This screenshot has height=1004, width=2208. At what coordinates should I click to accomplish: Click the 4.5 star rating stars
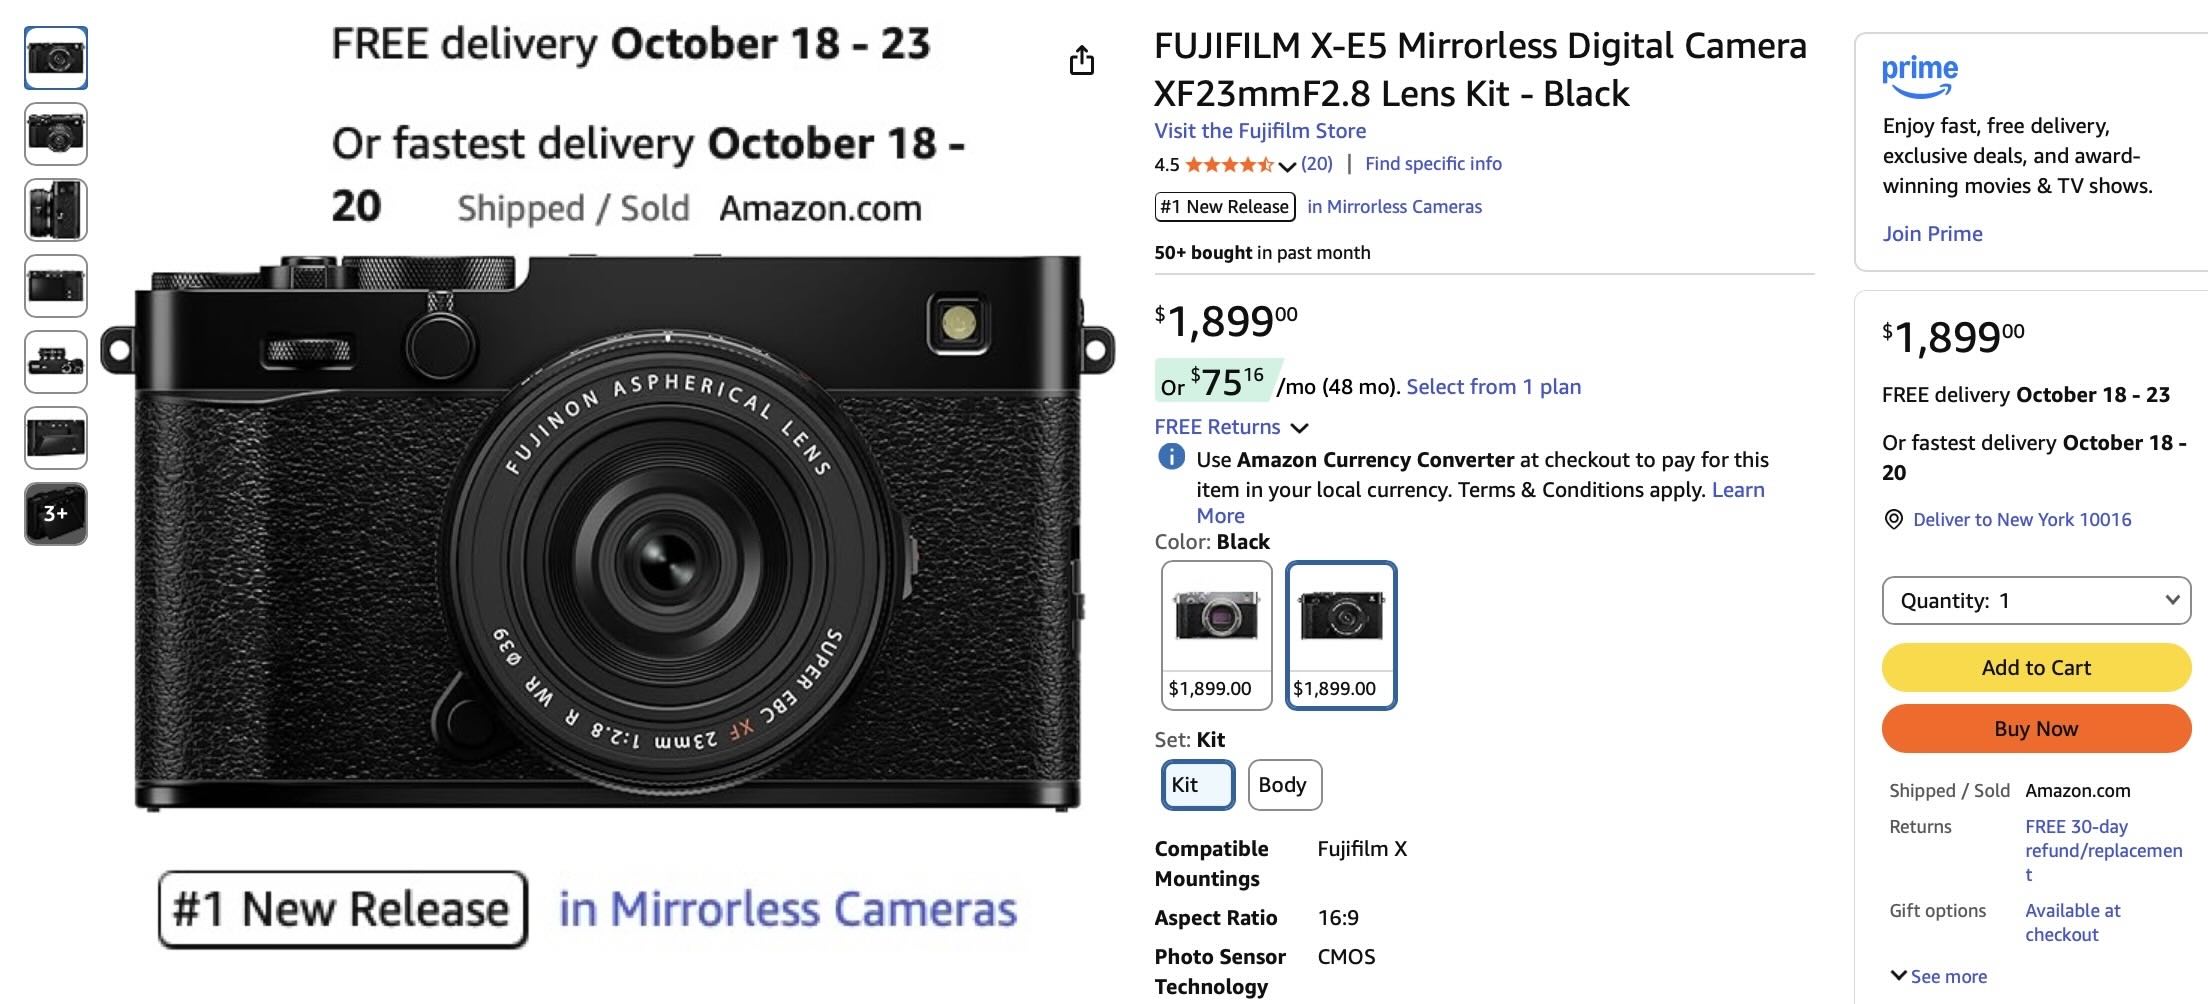(x=1230, y=163)
